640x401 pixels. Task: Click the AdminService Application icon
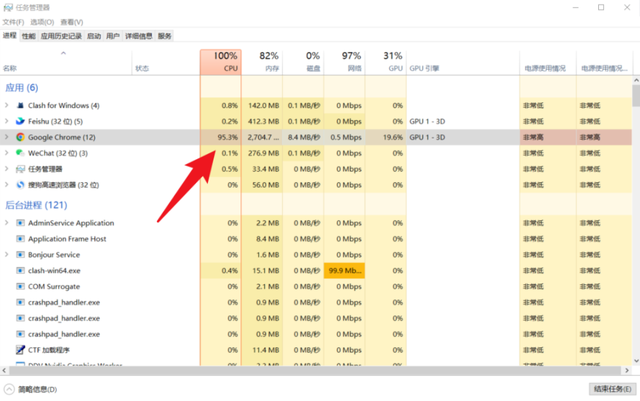20,223
